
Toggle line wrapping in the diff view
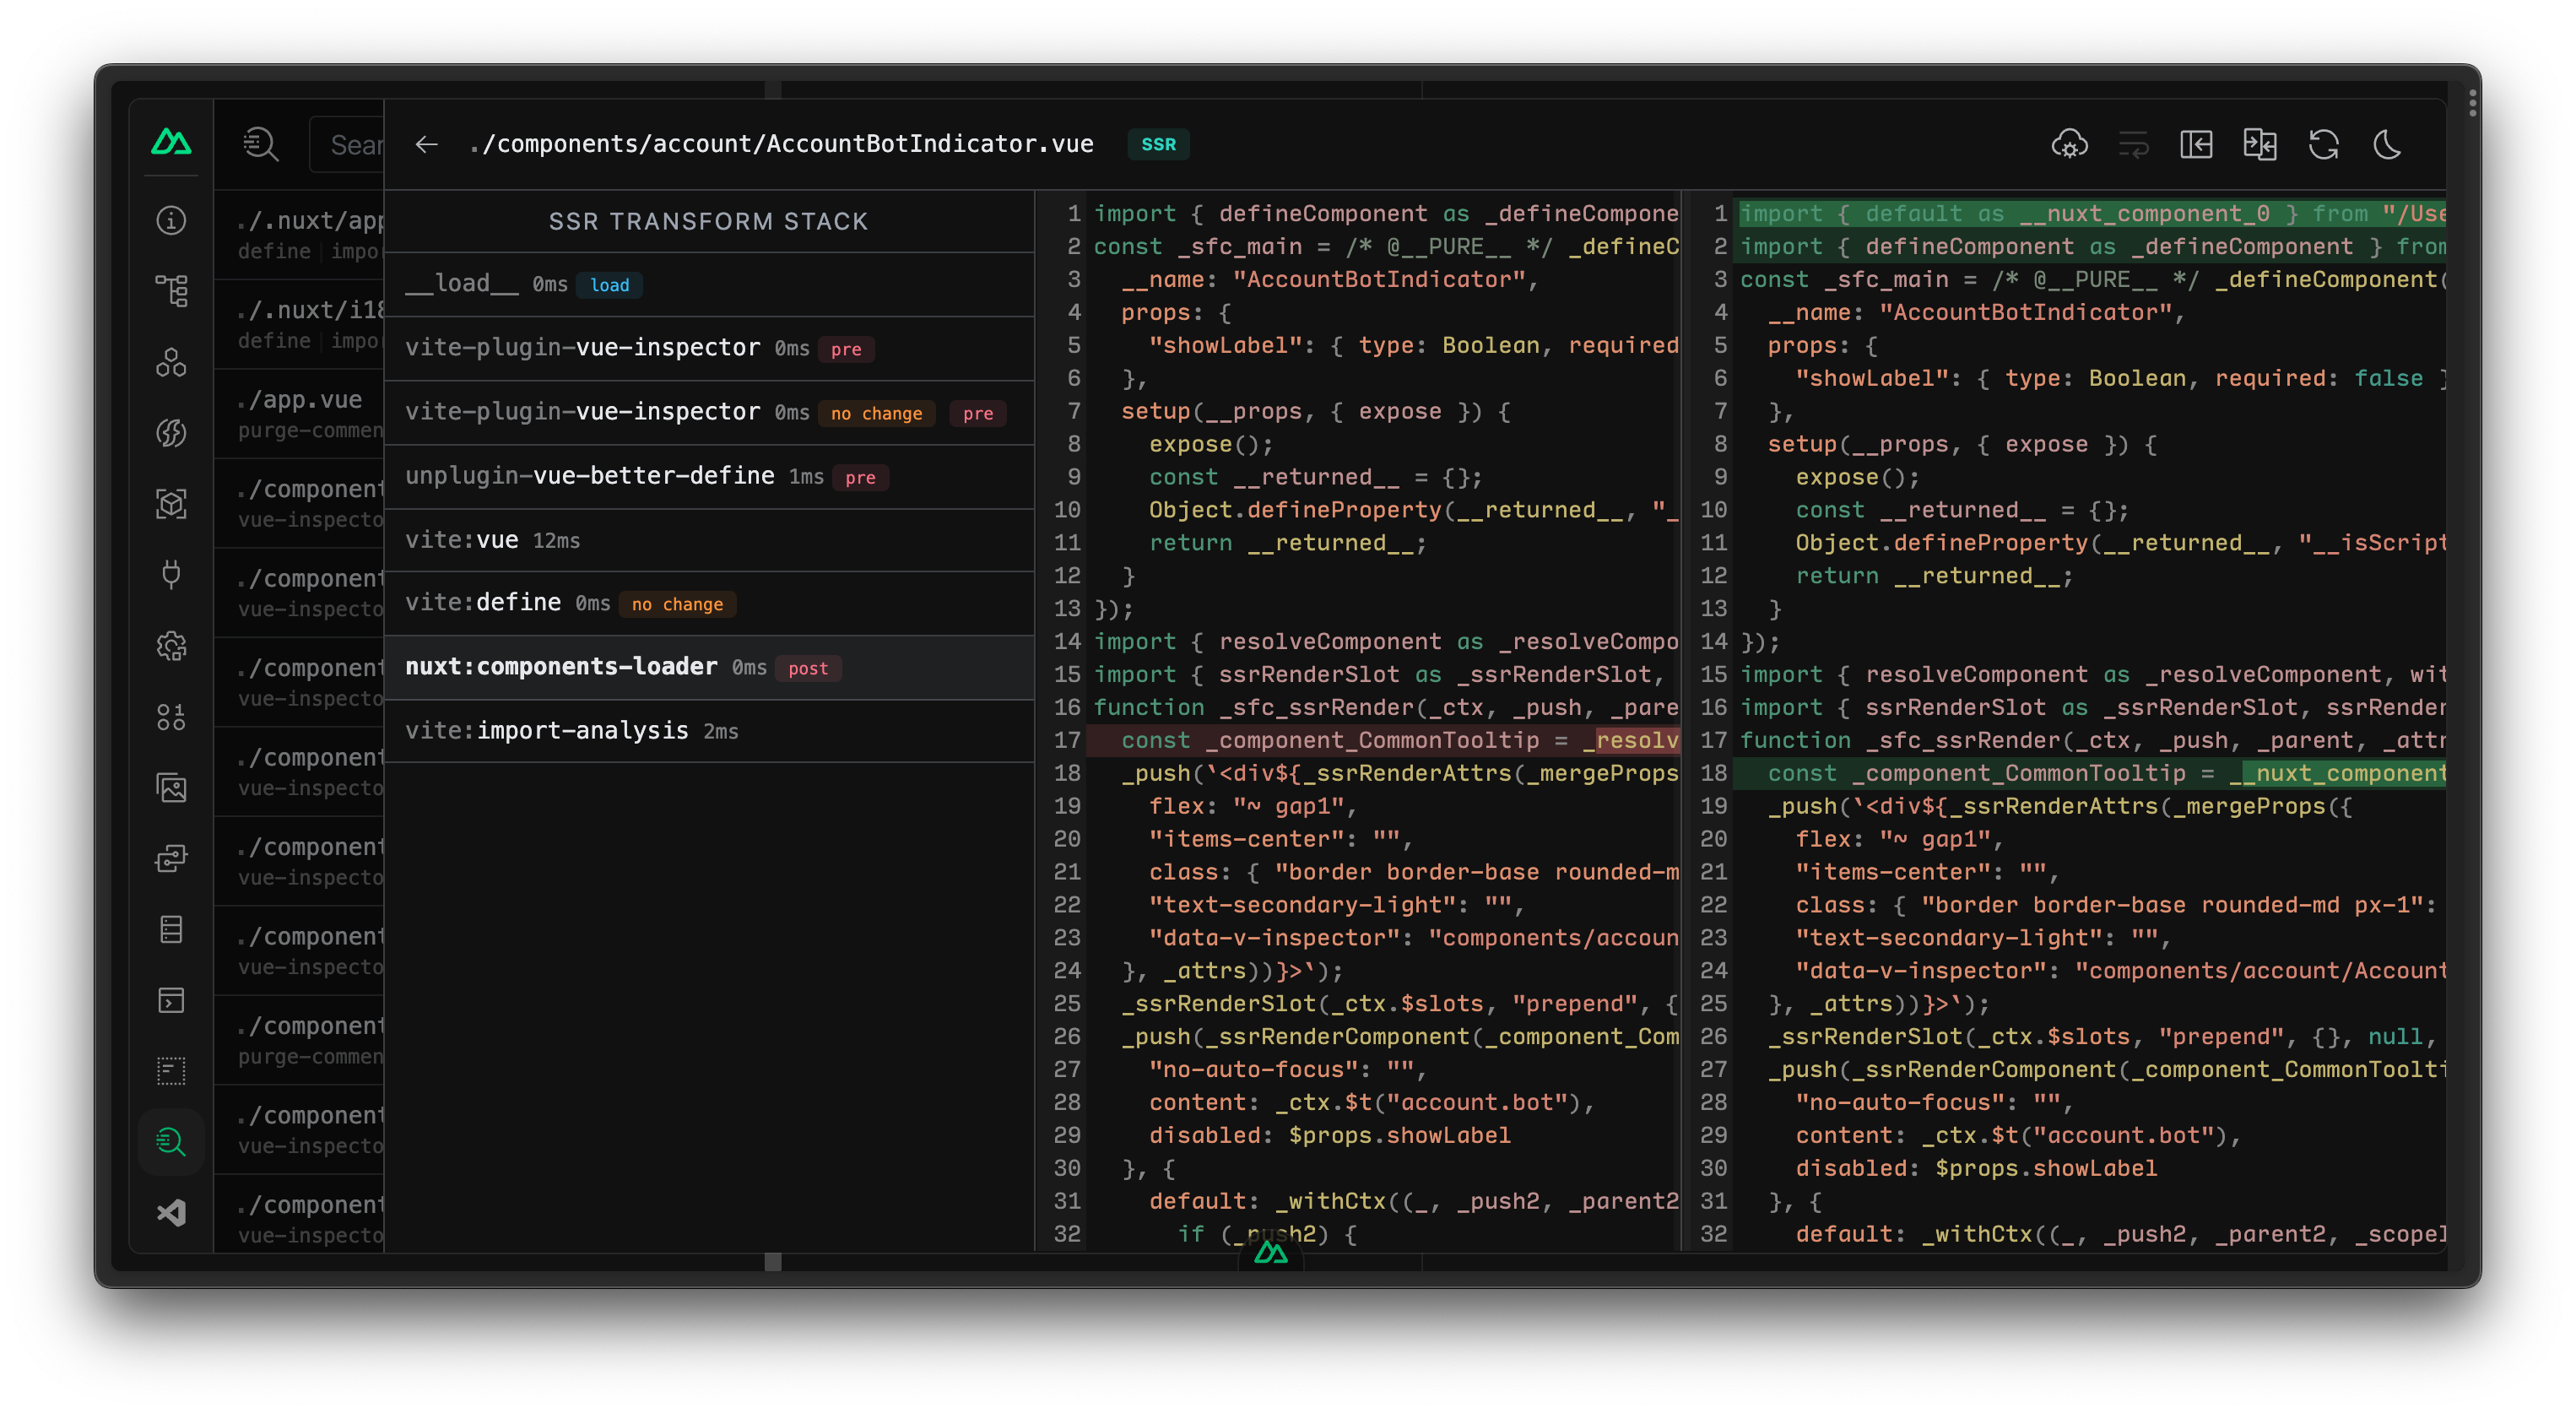pos(2135,145)
